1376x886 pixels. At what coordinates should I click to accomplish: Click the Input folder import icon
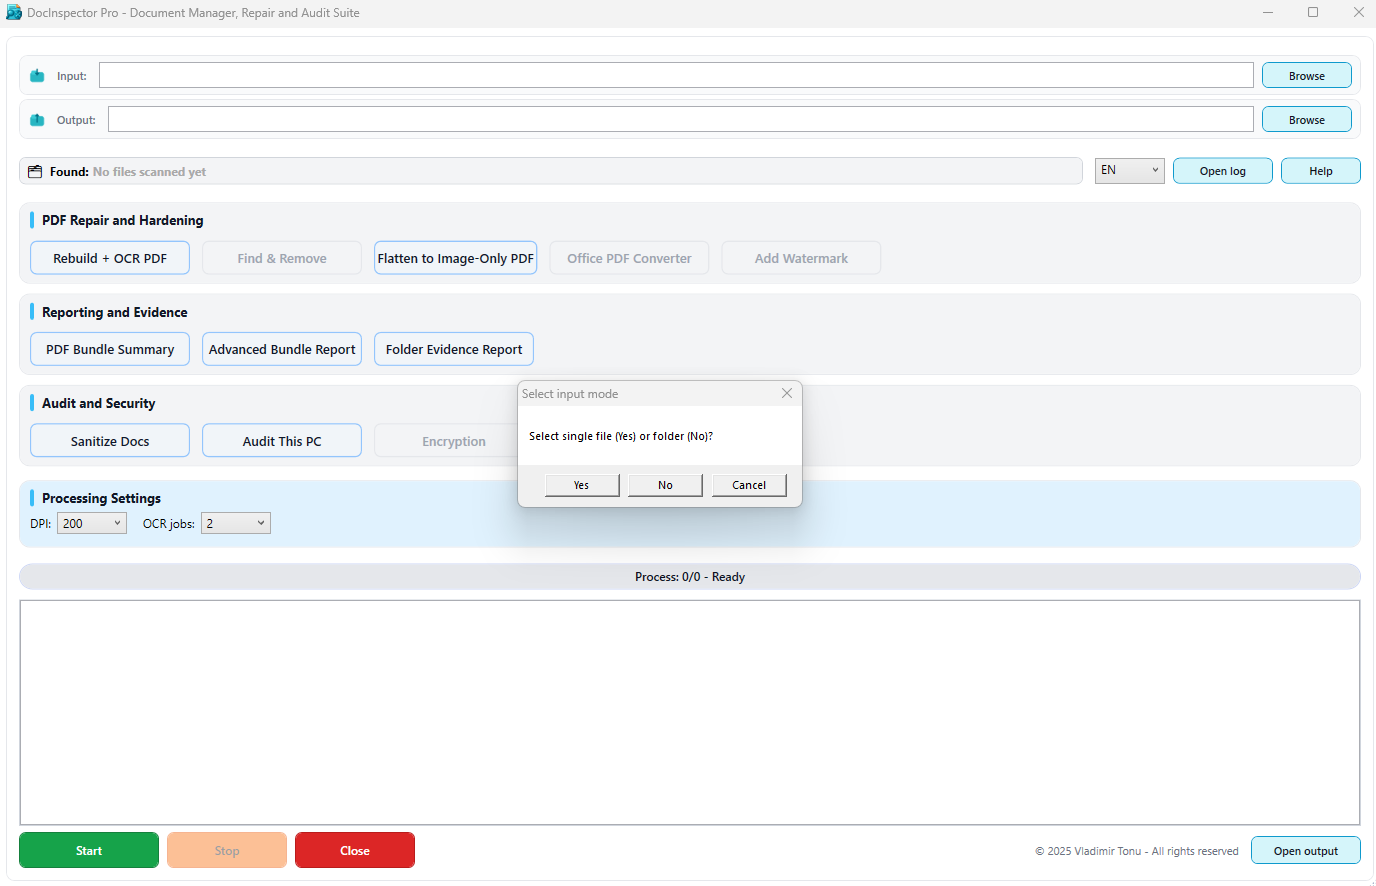click(x=36, y=75)
